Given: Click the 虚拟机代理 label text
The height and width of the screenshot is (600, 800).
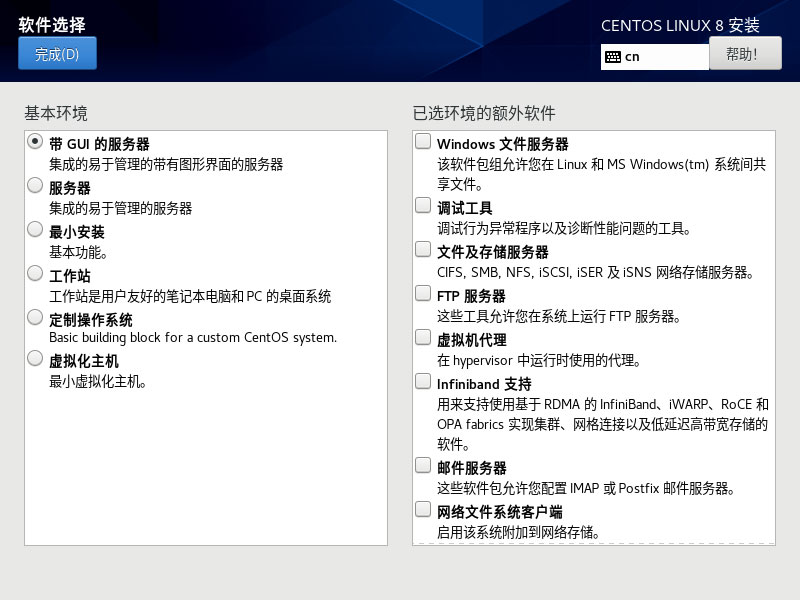Looking at the screenshot, I should (472, 340).
